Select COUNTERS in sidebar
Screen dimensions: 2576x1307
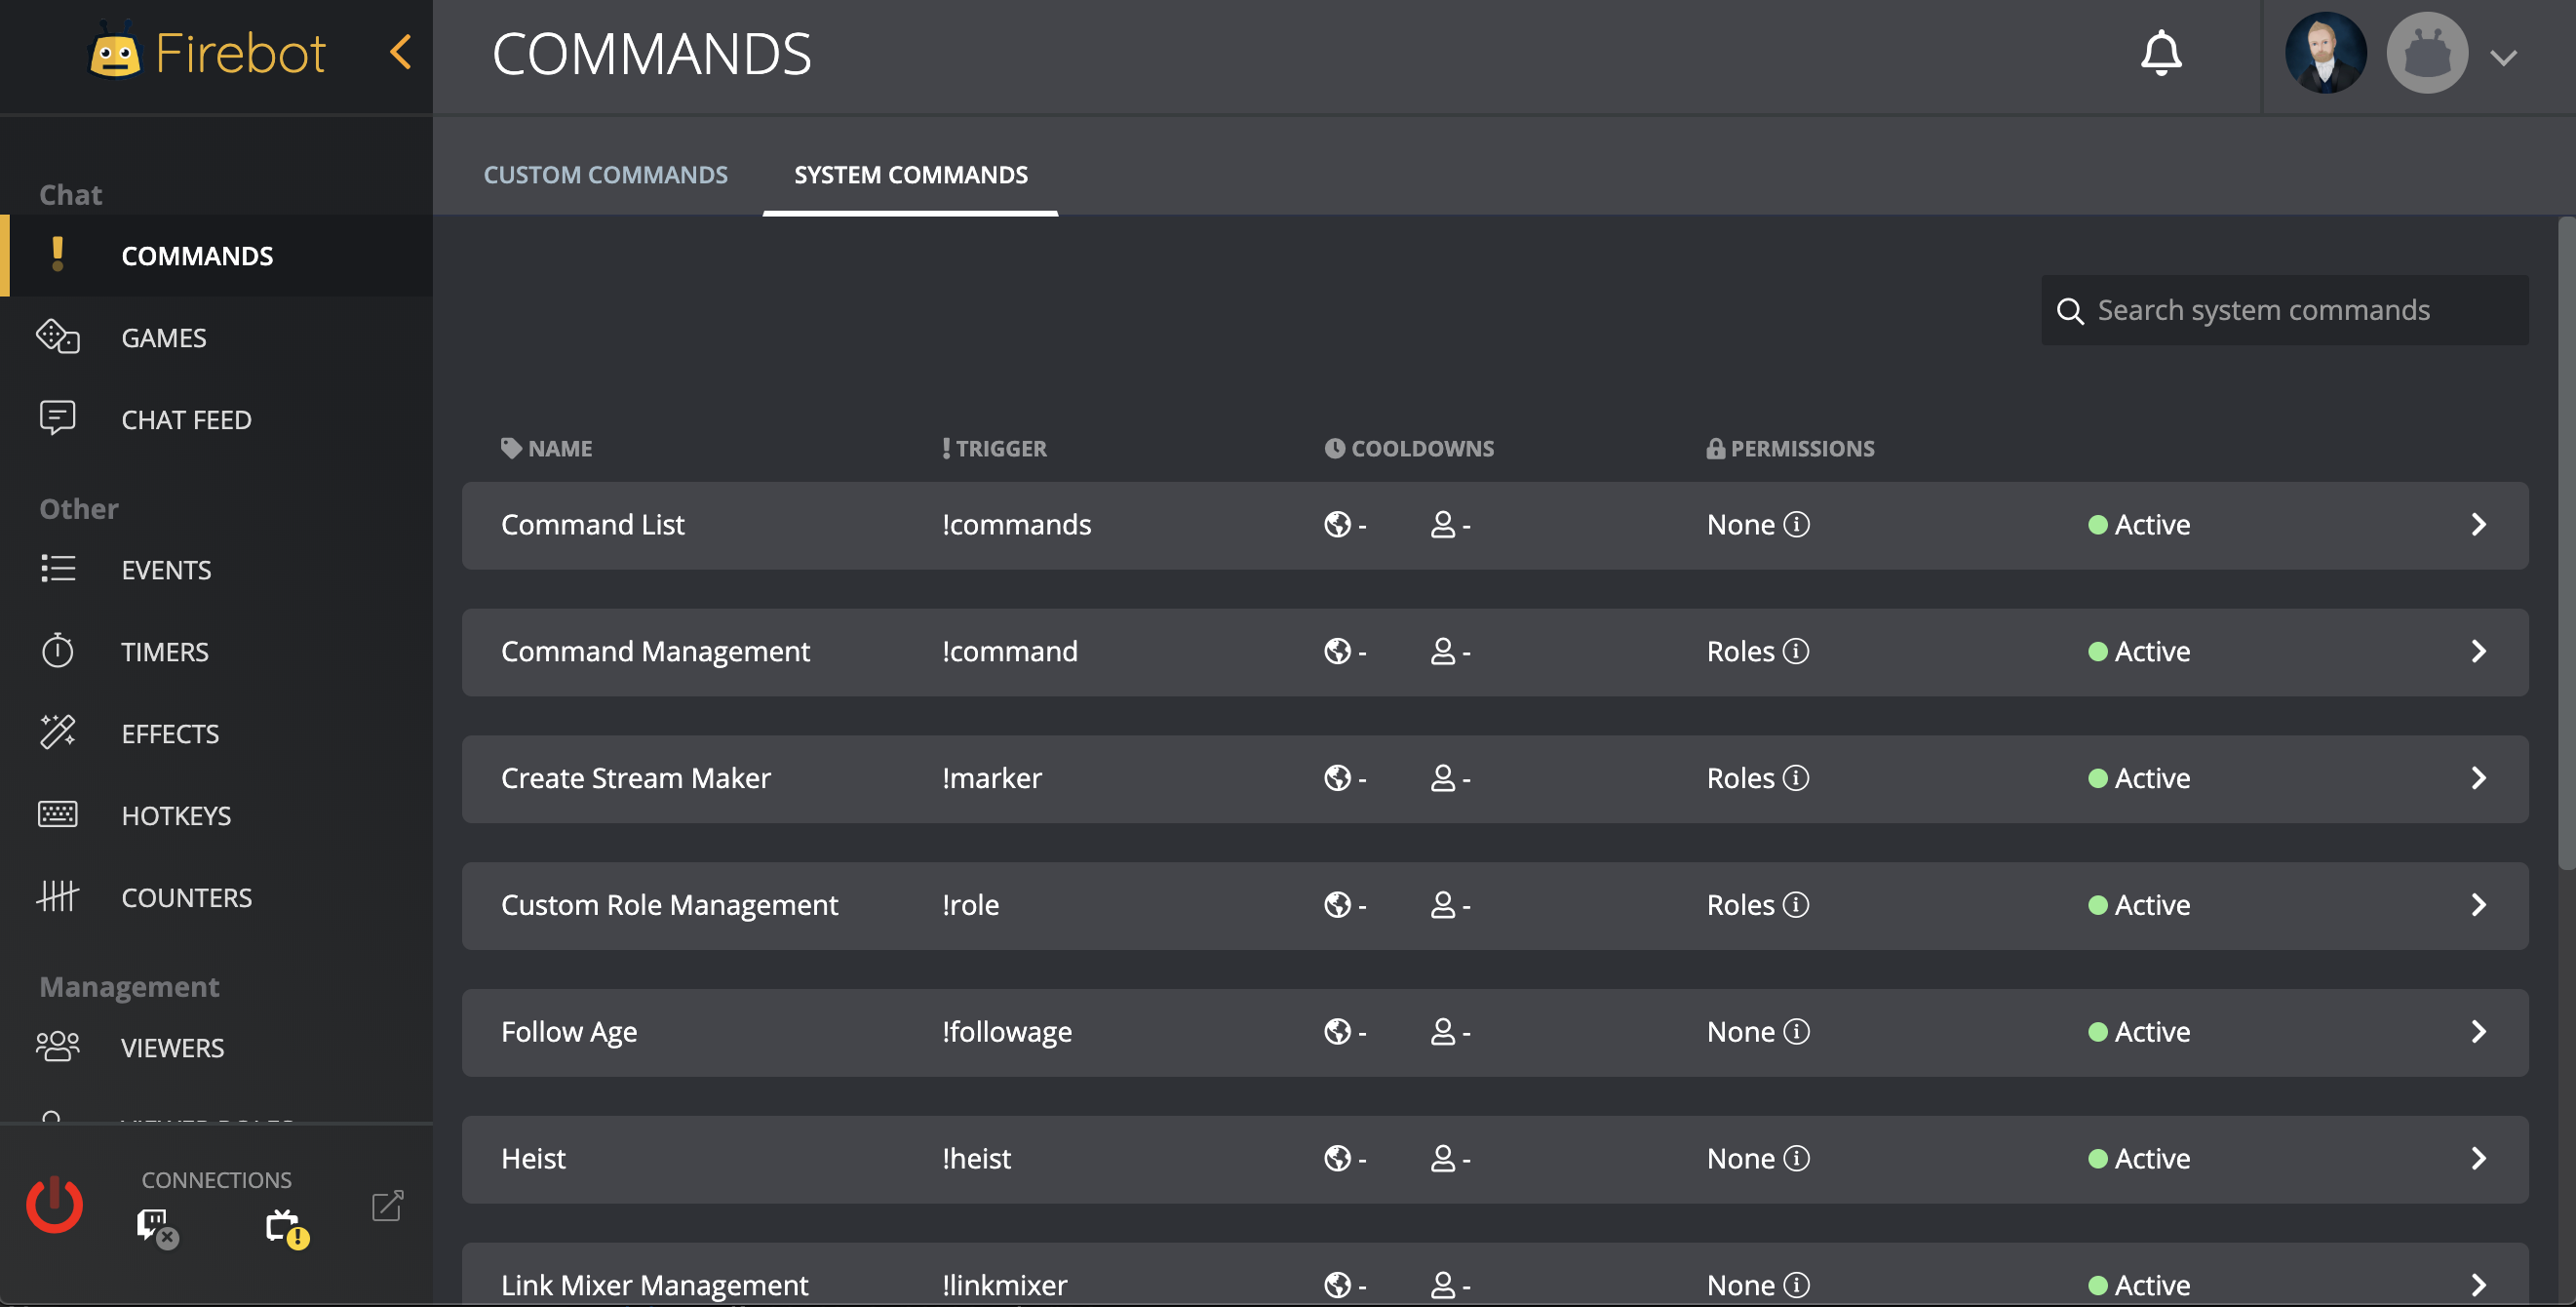[188, 895]
